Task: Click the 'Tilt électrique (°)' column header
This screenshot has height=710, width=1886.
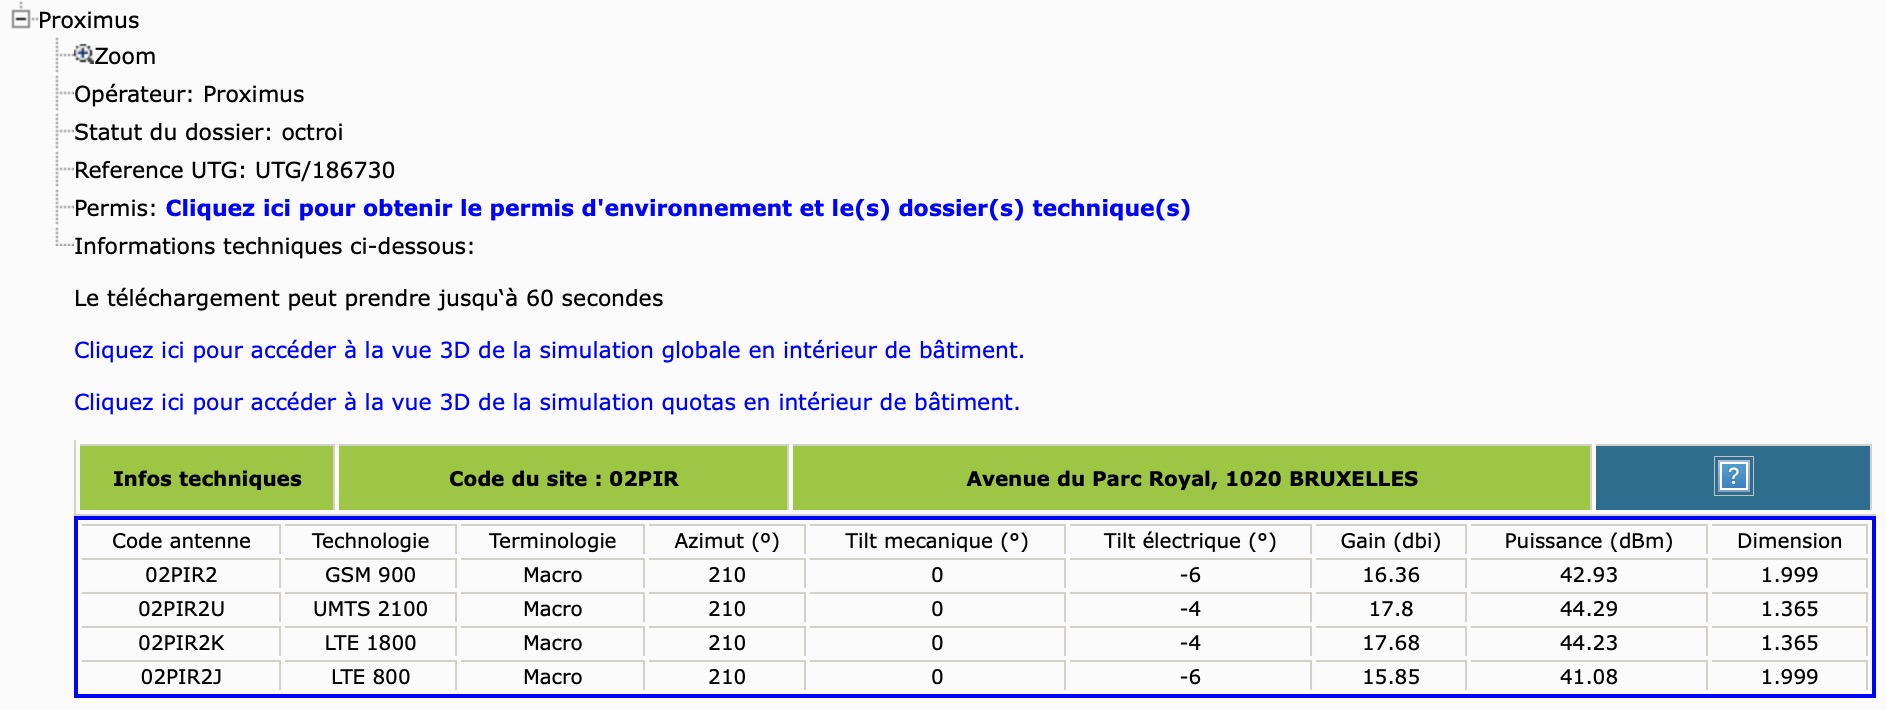Action: coord(1190,541)
